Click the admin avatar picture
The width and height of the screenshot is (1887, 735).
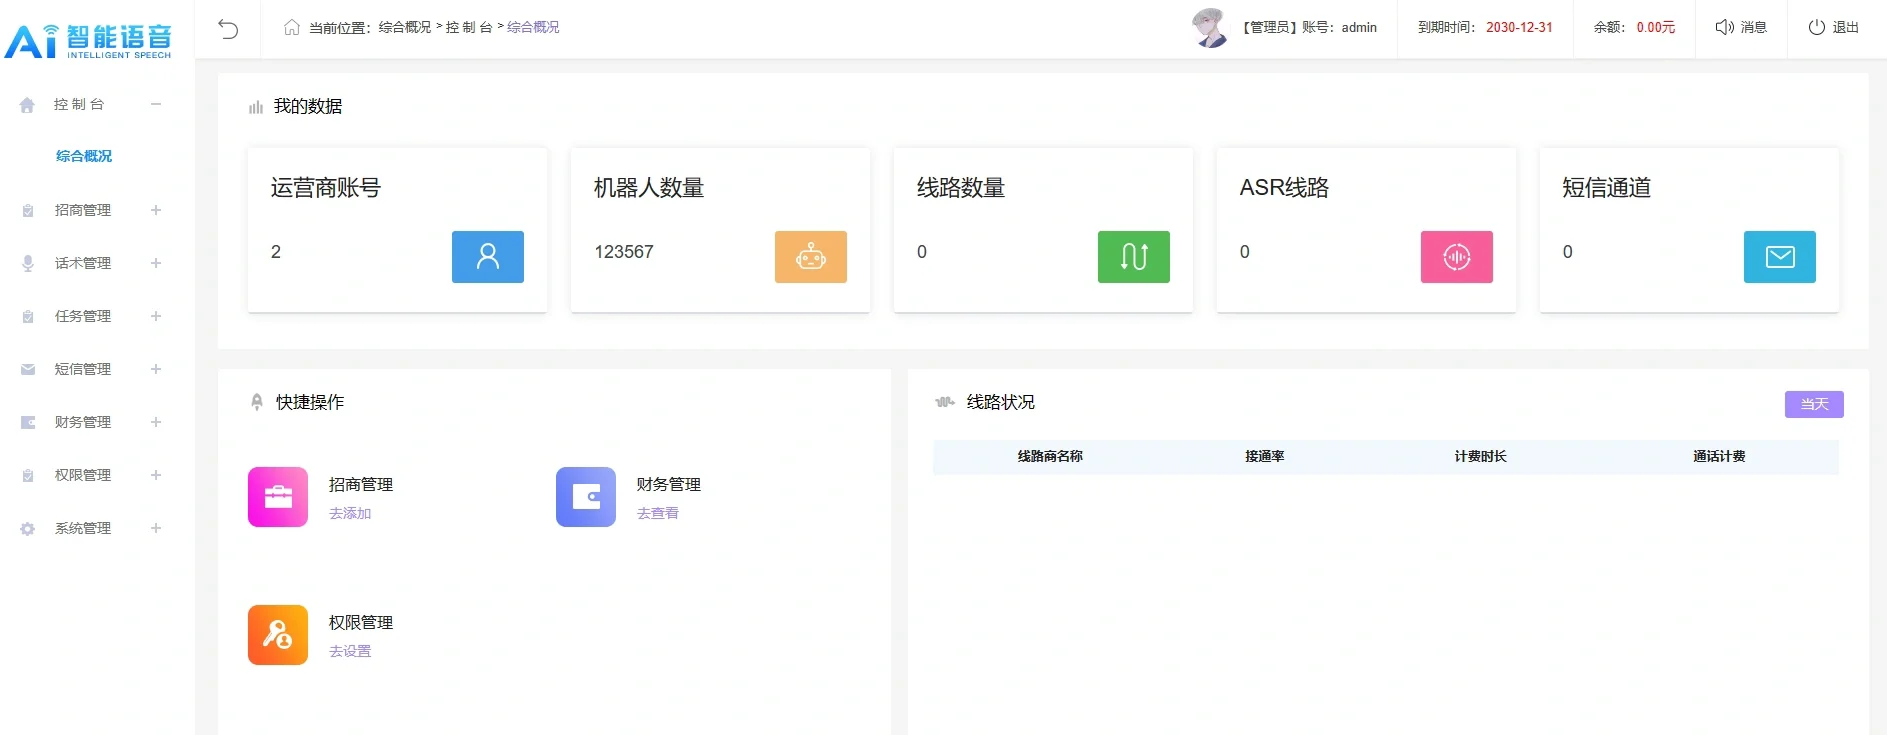tap(1210, 28)
